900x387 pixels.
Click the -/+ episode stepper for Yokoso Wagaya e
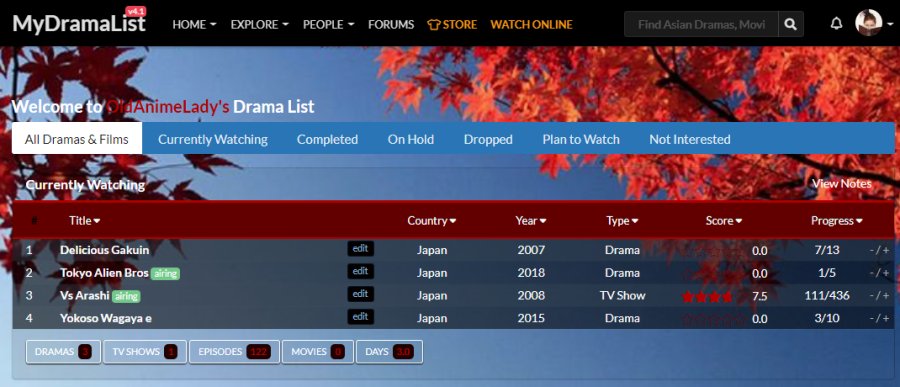click(x=879, y=319)
